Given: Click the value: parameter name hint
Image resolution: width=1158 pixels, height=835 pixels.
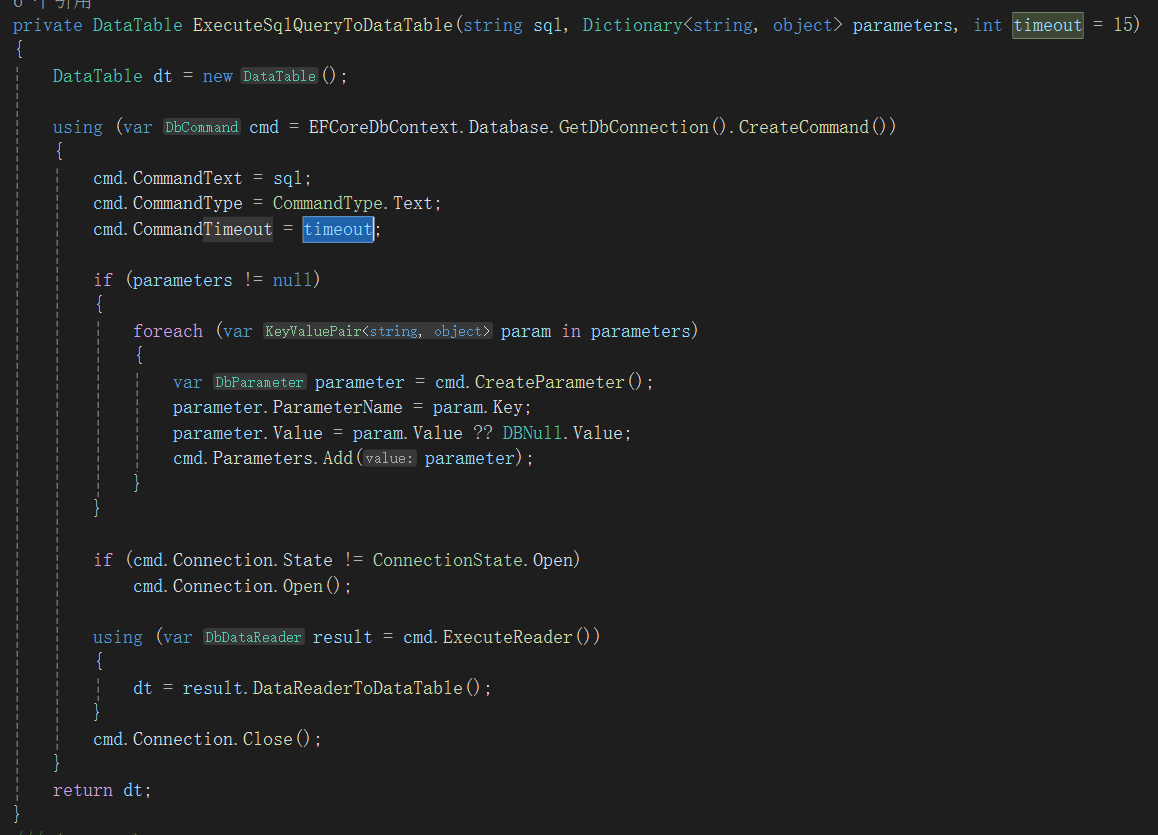Looking at the screenshot, I should 389,458.
